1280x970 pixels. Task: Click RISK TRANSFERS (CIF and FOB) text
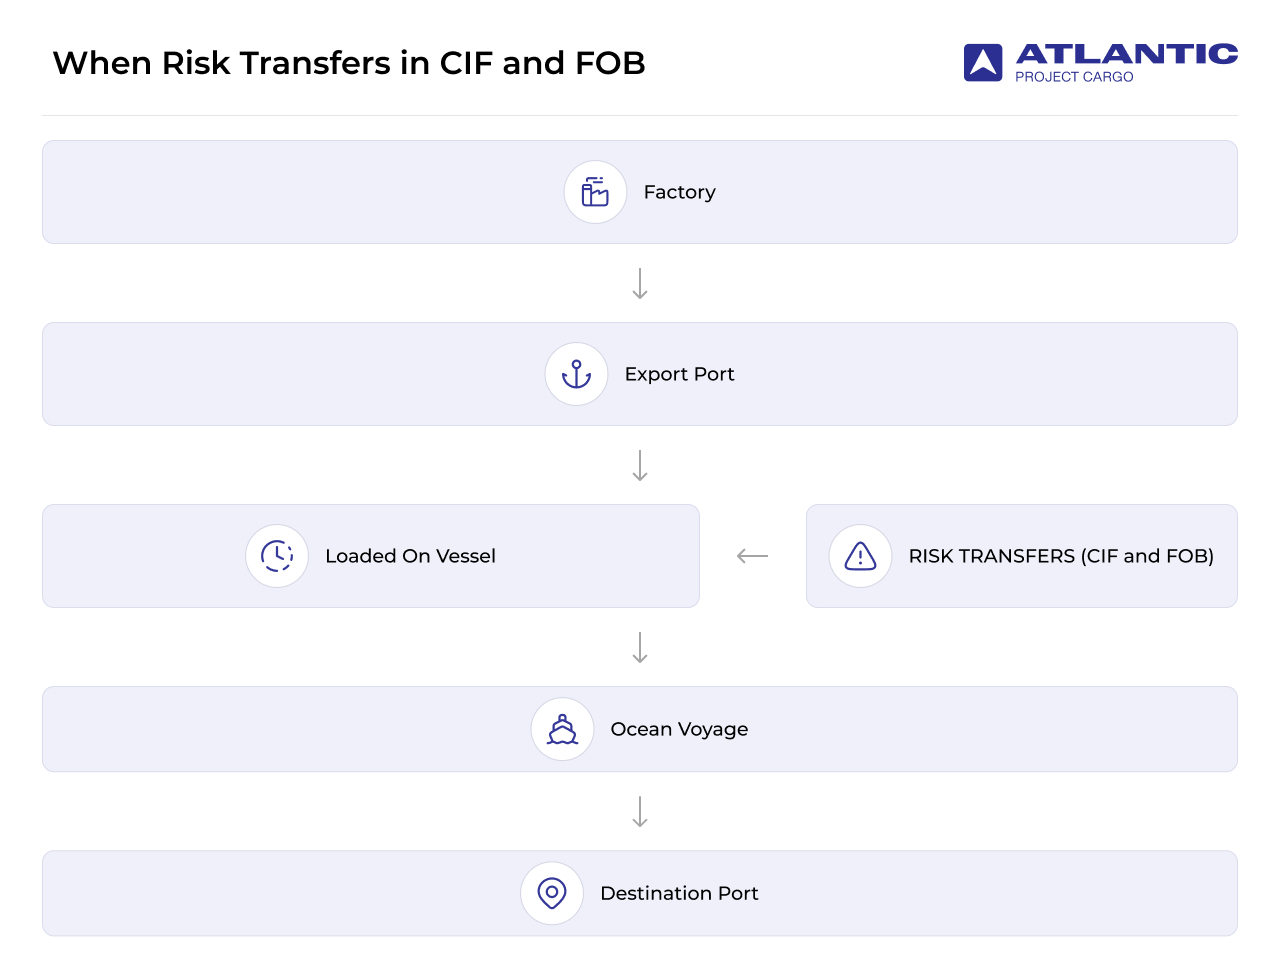1061,556
